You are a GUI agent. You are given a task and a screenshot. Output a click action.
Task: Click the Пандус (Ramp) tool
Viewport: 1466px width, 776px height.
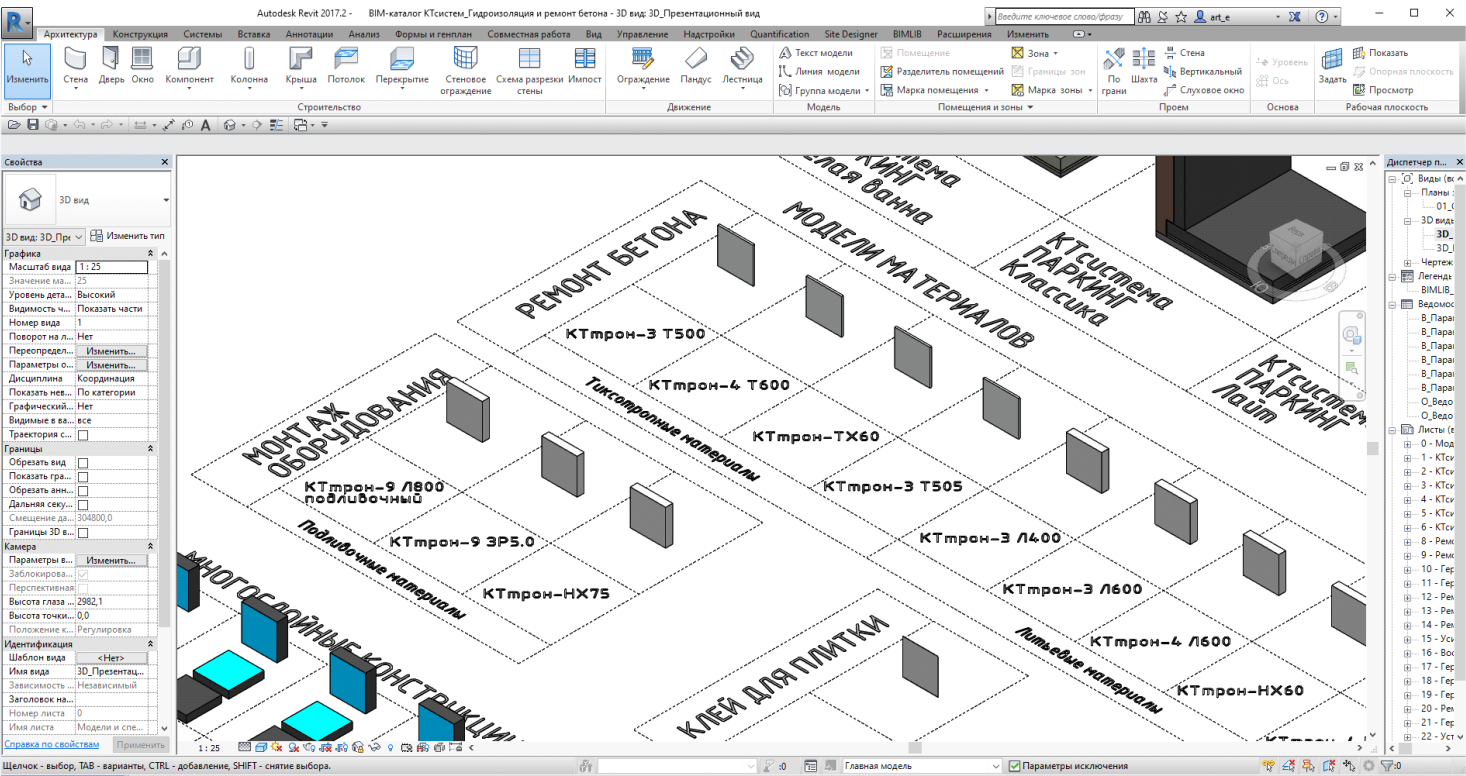[696, 66]
